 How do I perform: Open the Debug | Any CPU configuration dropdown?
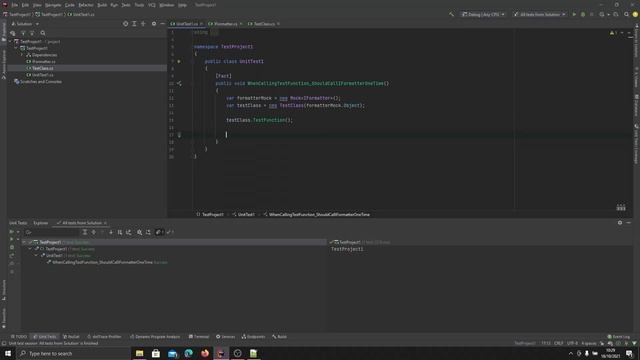[x=483, y=14]
